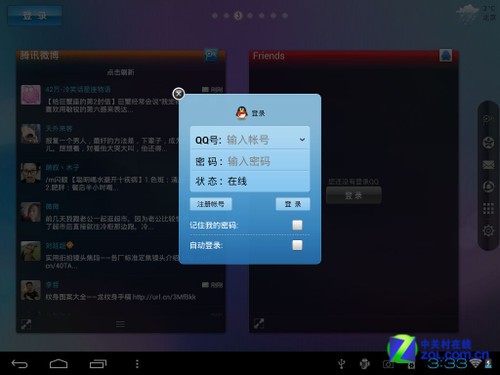Open the apps grid icon in sidebar
500x375 pixels.
click(x=488, y=208)
